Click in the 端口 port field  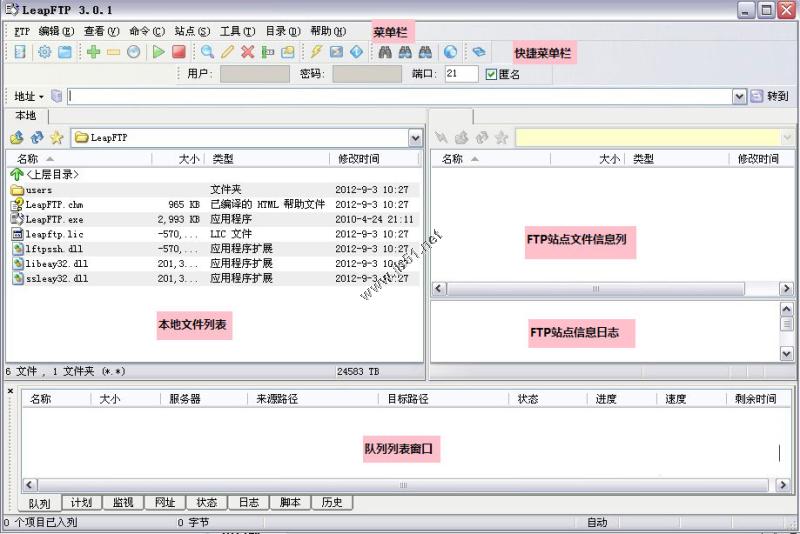tap(461, 74)
